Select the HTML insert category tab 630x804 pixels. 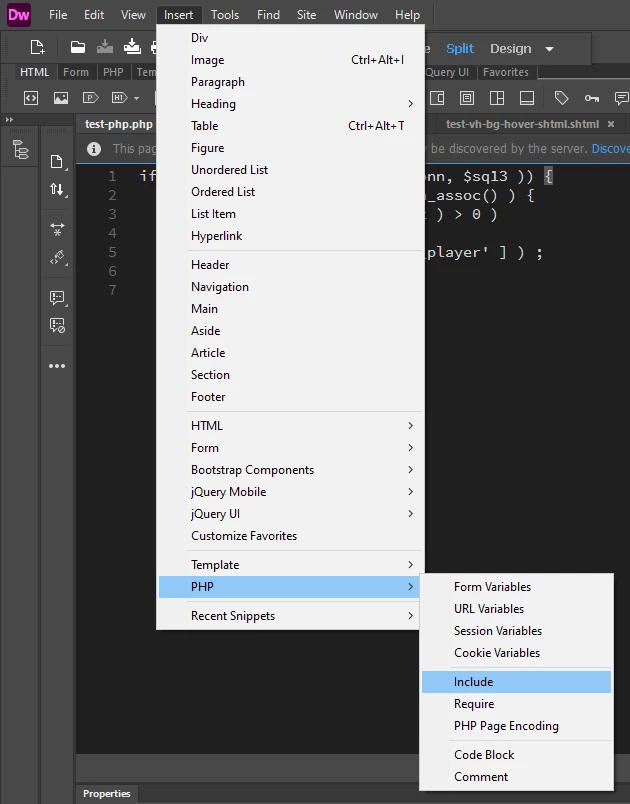34,72
